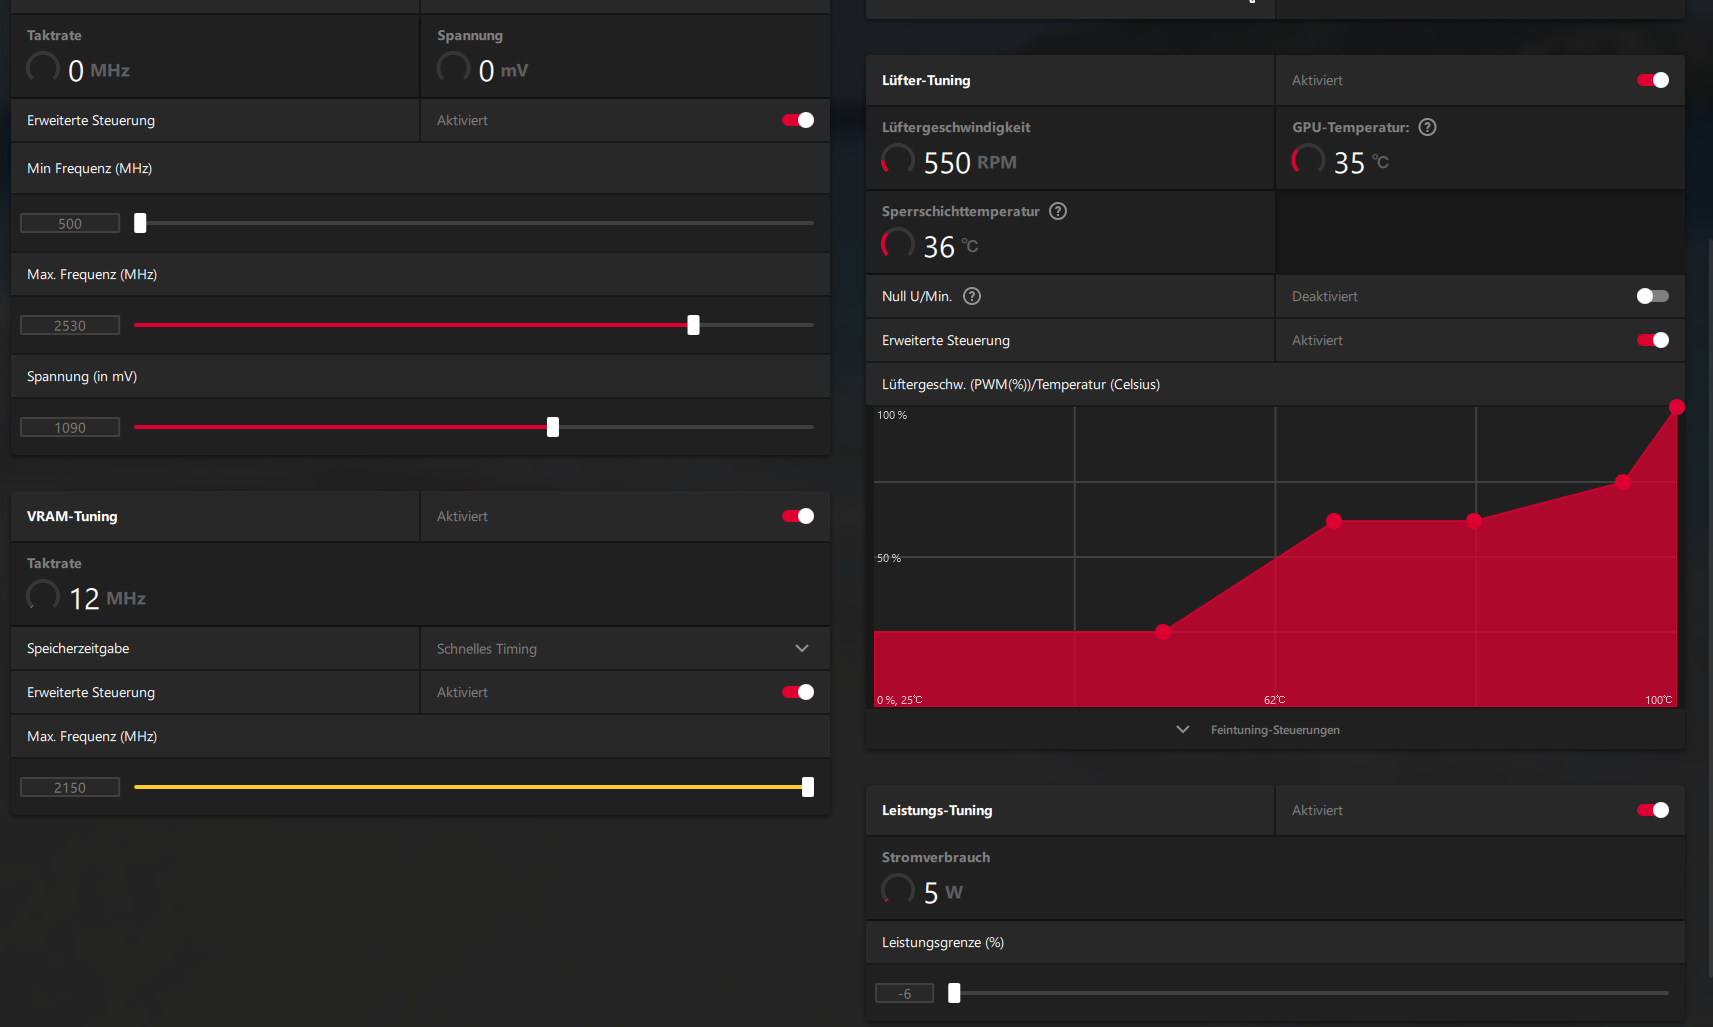Toggle Erweiterte Steuerung in the Lüfter section
The width and height of the screenshot is (1713, 1027).
[1653, 340]
